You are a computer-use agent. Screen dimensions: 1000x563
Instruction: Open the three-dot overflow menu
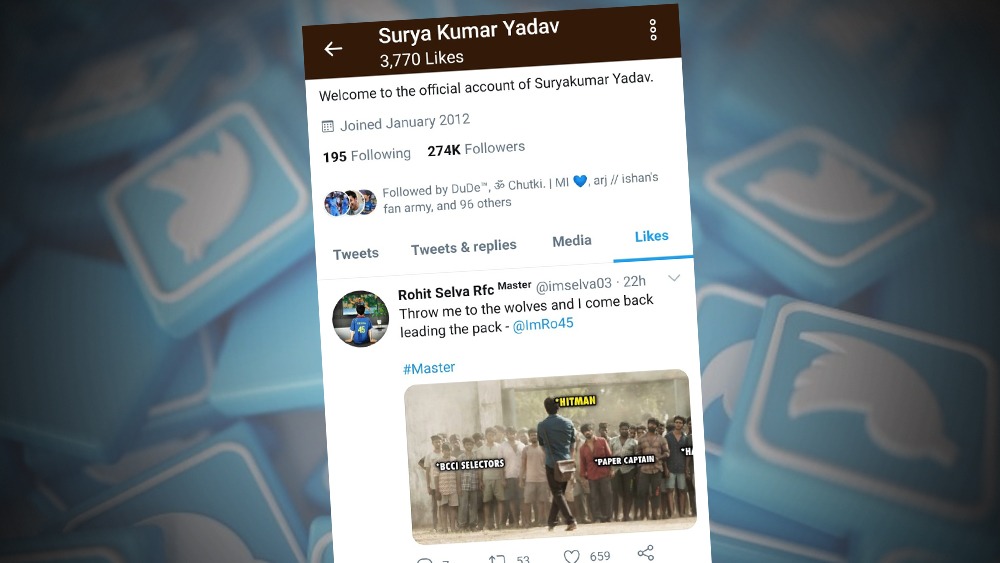tap(652, 29)
